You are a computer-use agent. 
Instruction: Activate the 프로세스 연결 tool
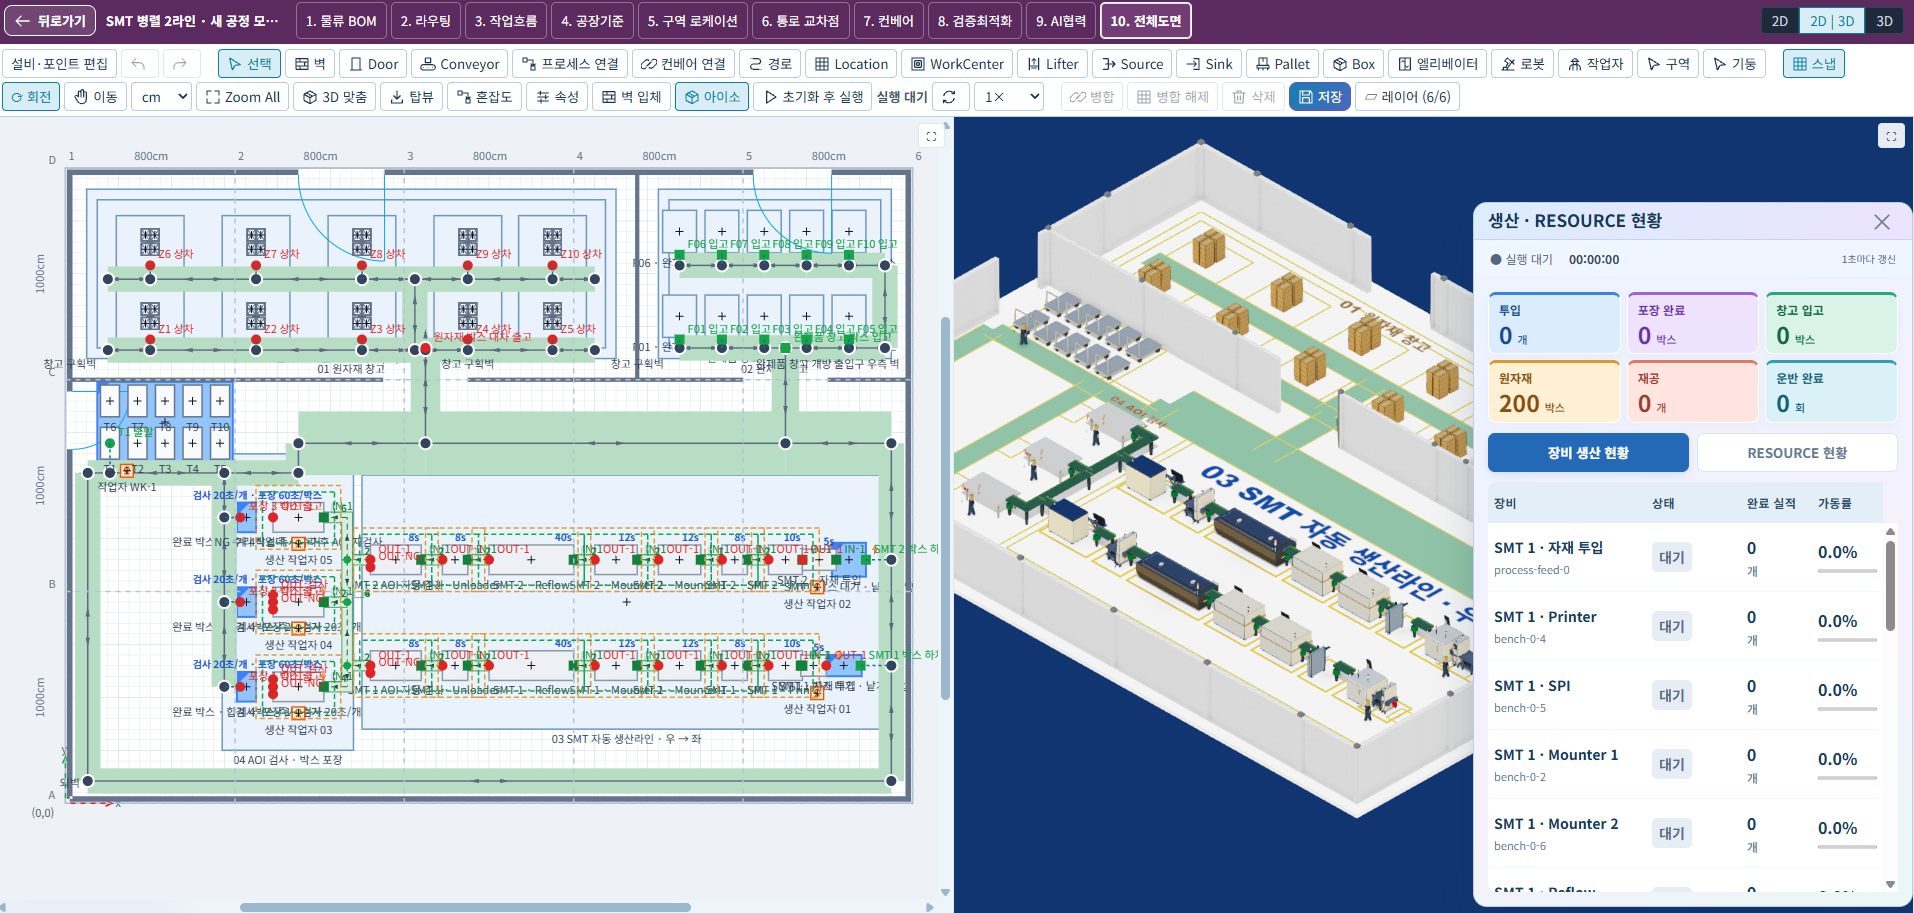tap(570, 64)
